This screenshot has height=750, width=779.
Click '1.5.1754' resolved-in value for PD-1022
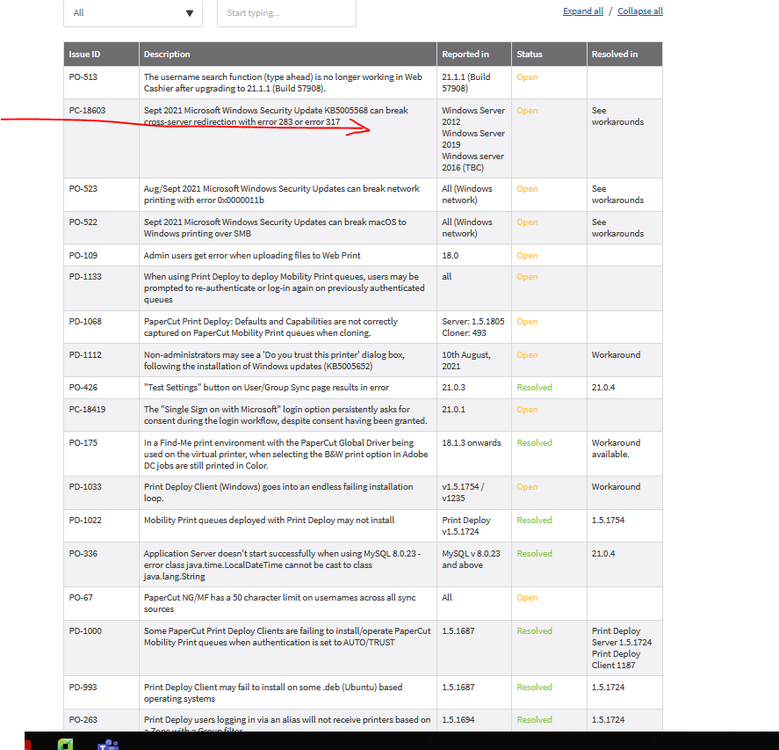click(x=608, y=520)
